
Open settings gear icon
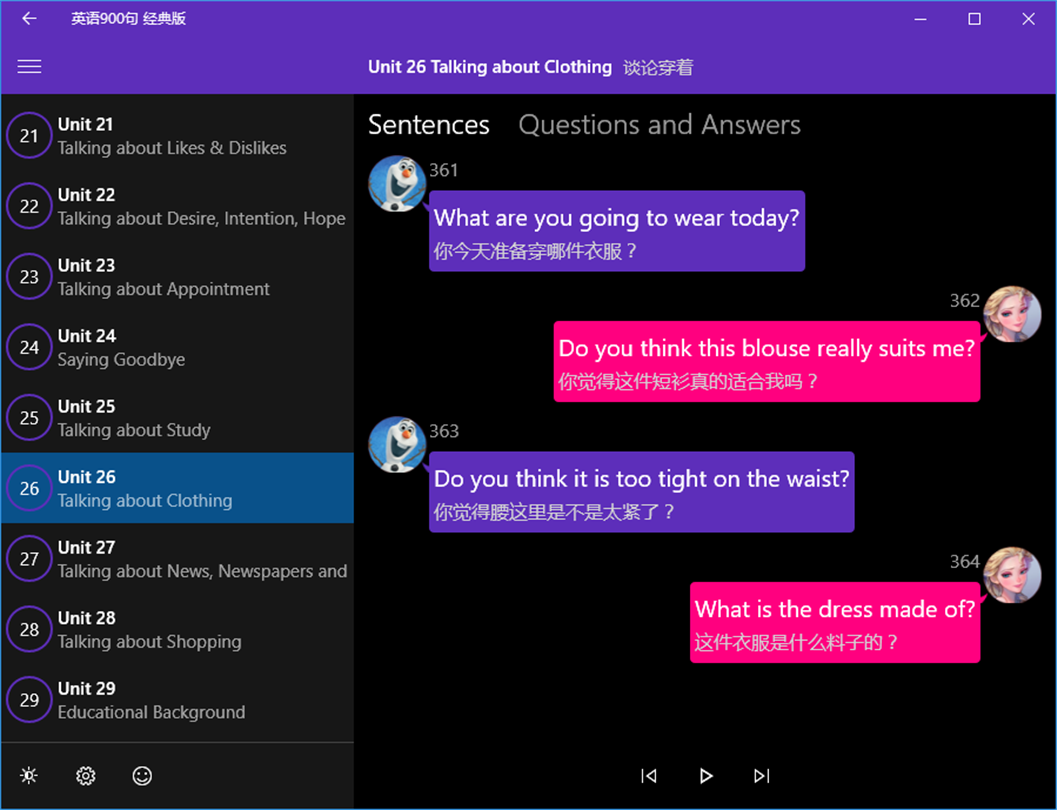tap(86, 776)
